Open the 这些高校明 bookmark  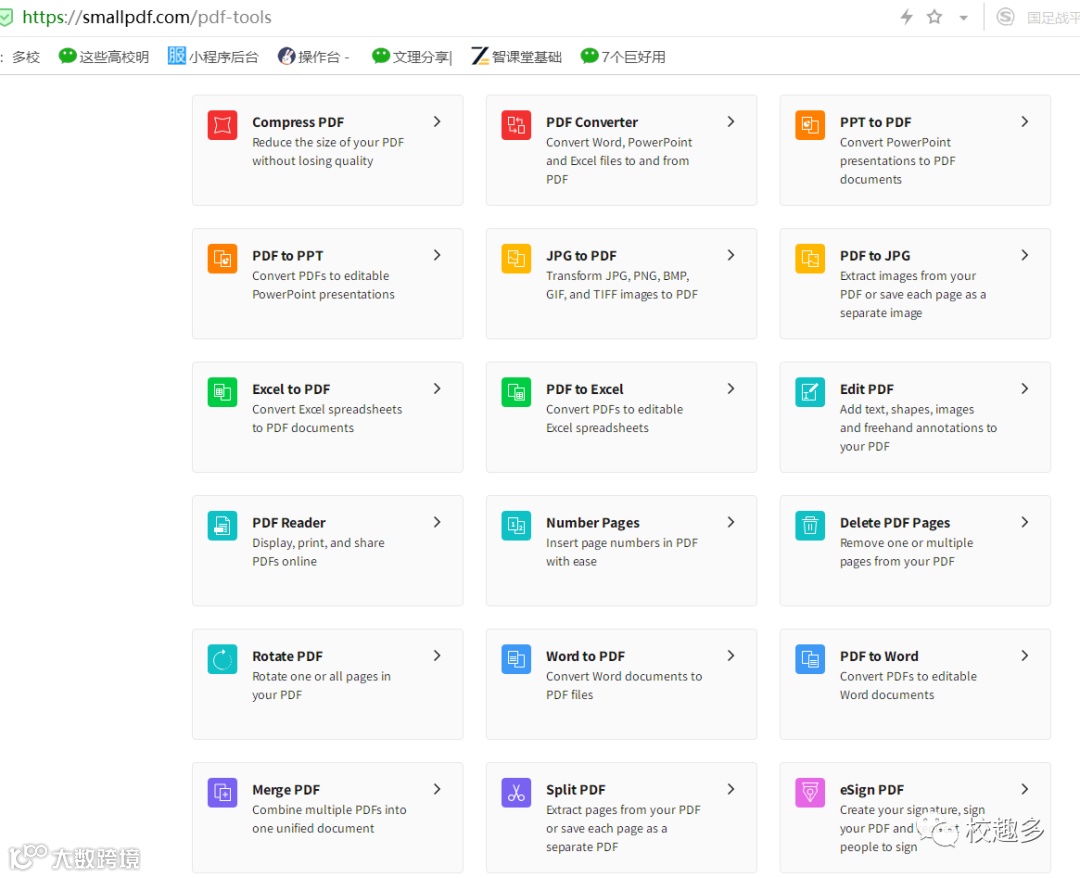[104, 56]
